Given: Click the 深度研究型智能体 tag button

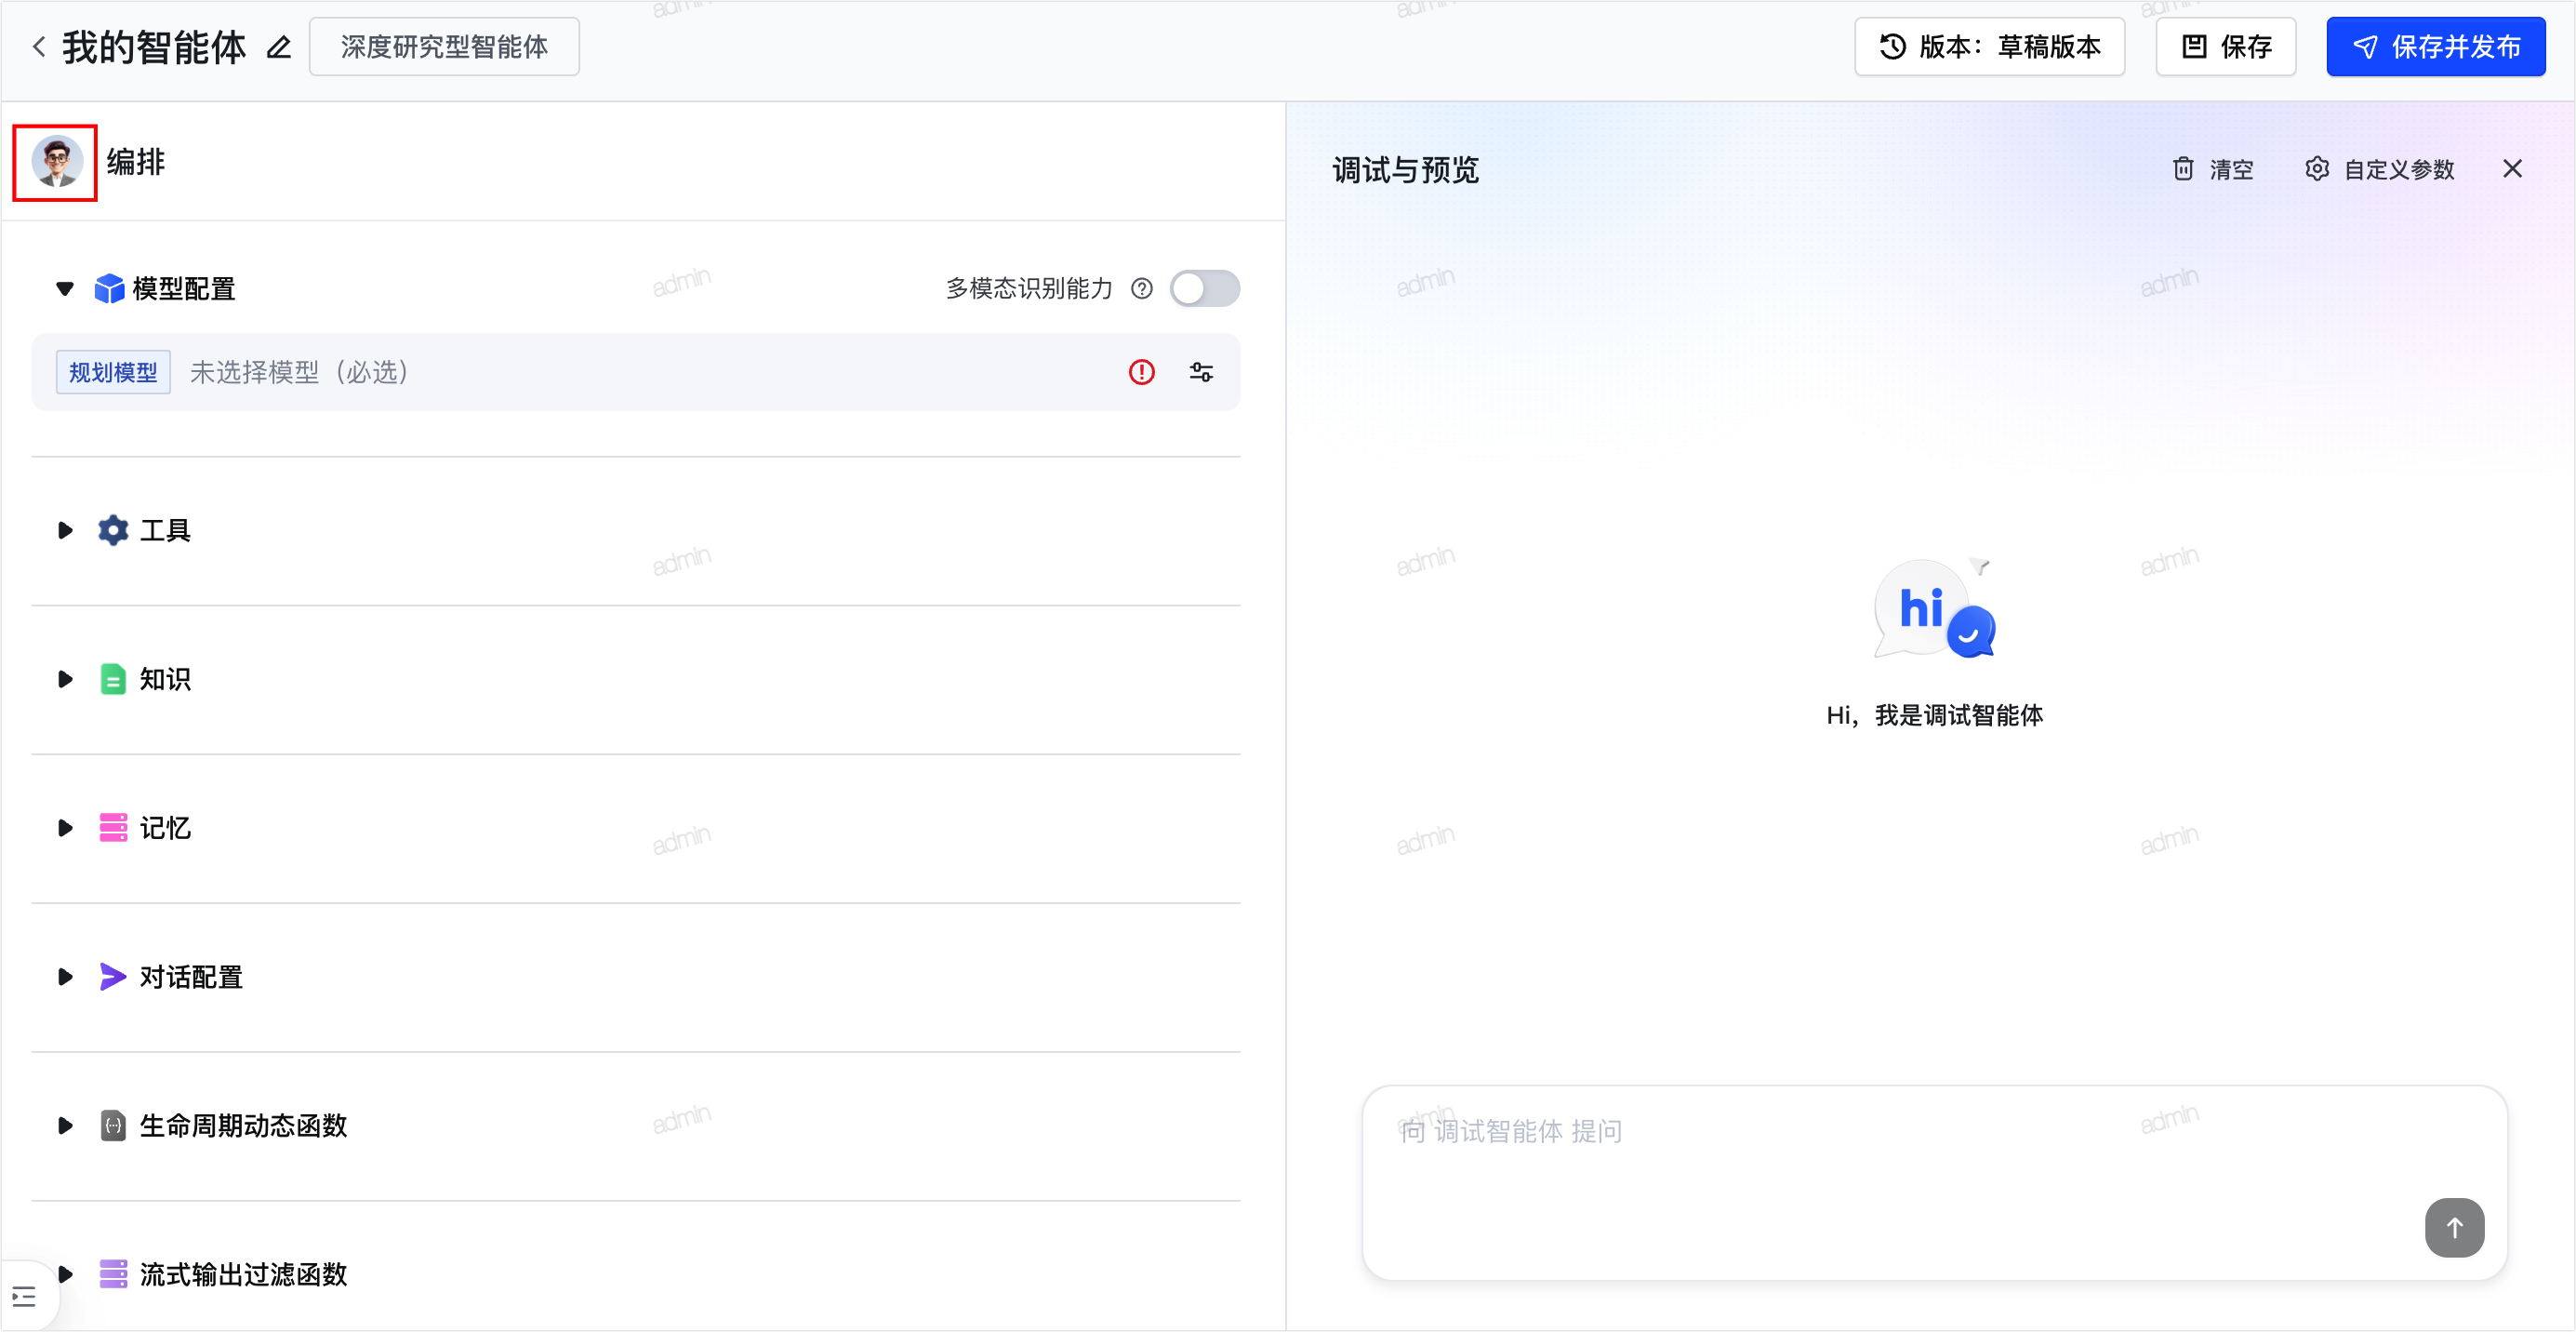Looking at the screenshot, I should coord(444,47).
